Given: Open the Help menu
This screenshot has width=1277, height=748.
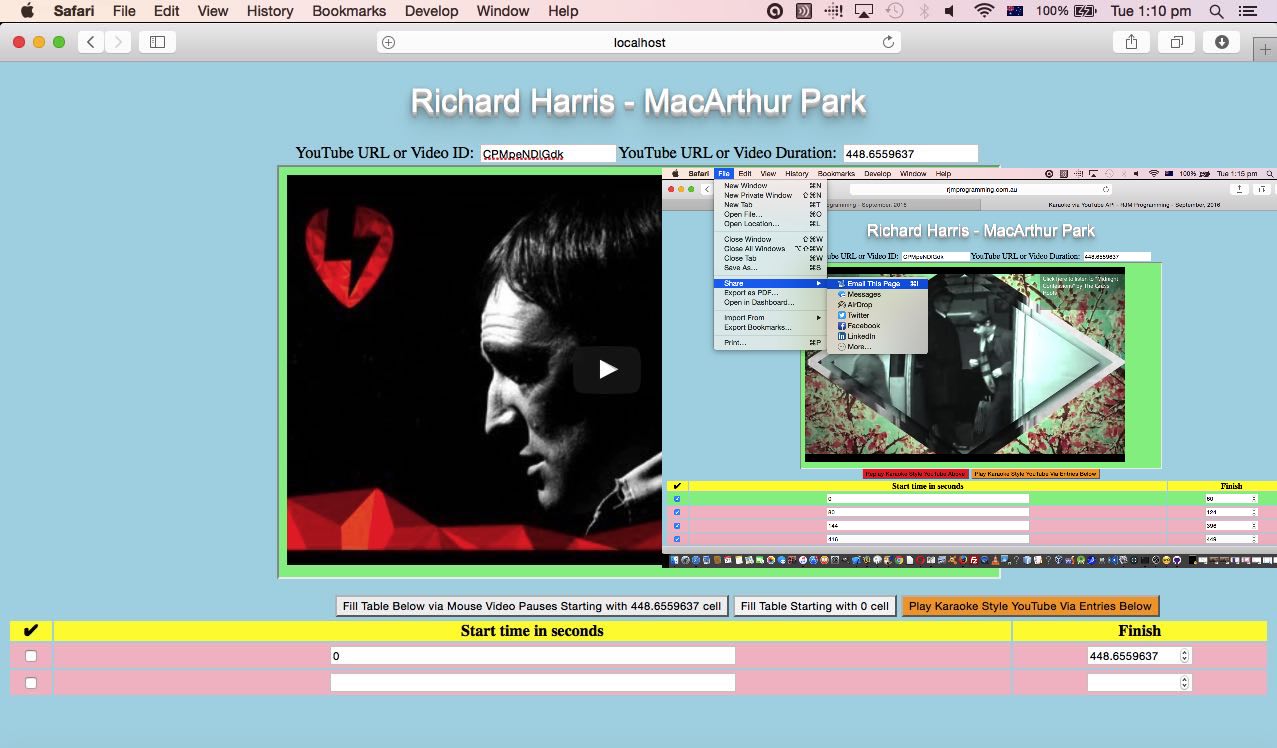Looking at the screenshot, I should click(x=563, y=11).
